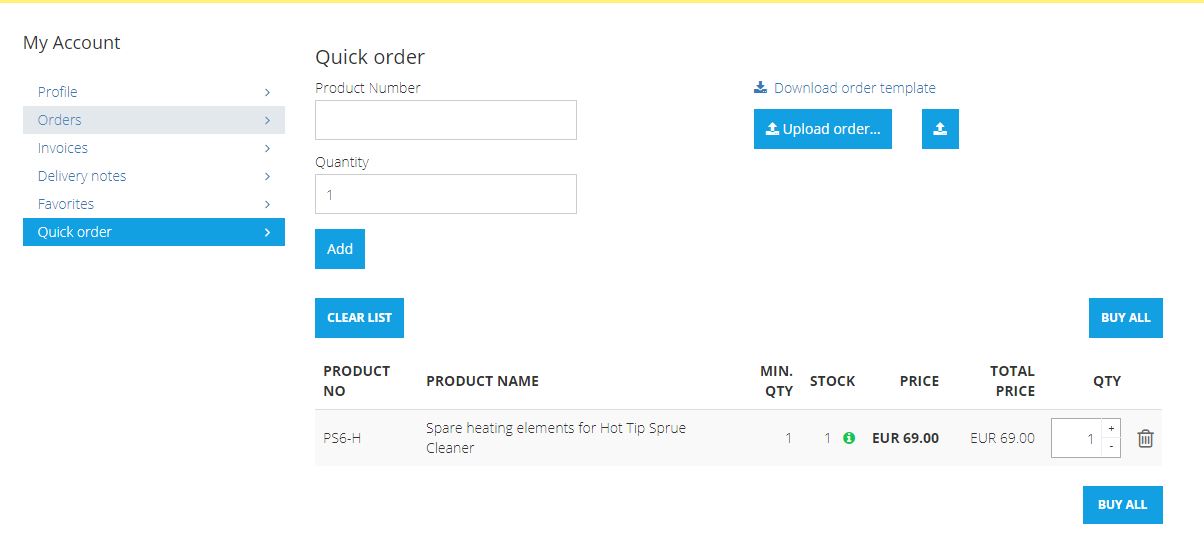Expand the Favorites chevron arrow
The image size is (1204, 541).
[267, 204]
